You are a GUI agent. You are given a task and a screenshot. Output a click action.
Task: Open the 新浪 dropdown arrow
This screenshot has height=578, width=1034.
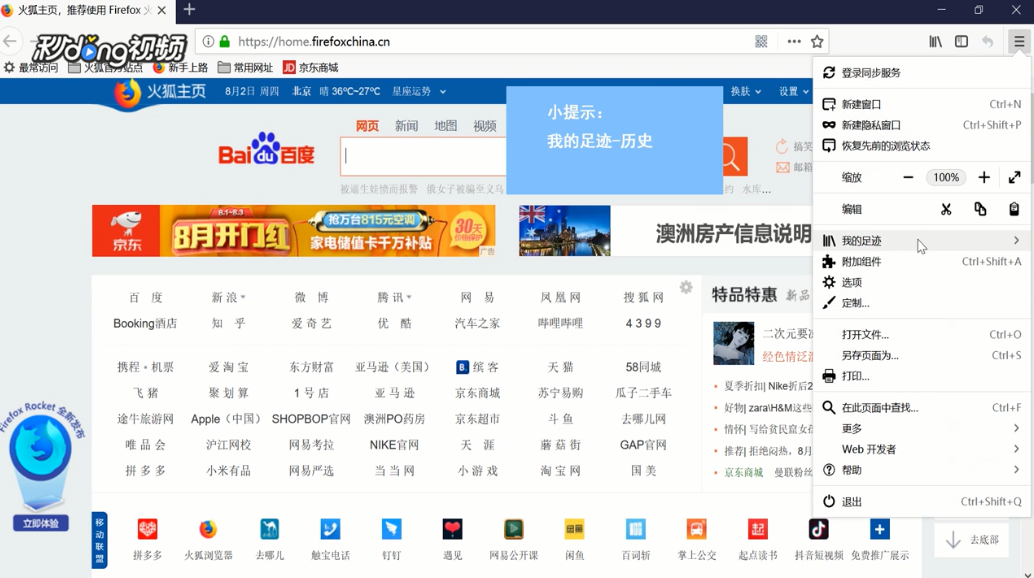(243, 298)
